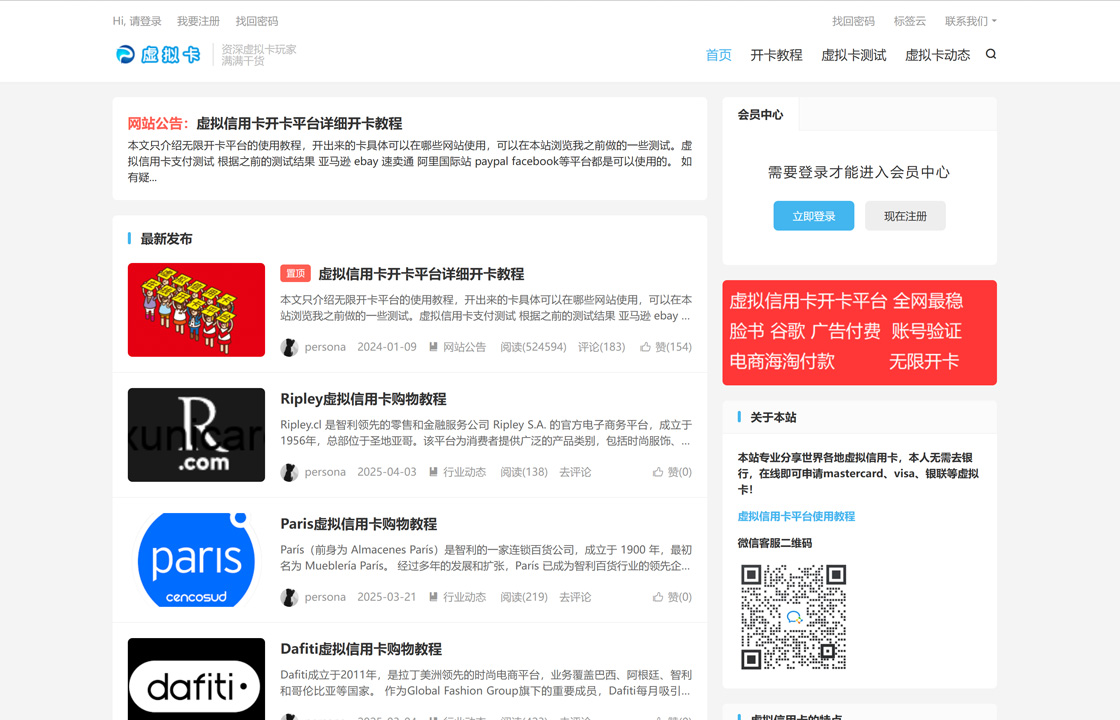Click the persona avatar in the Ripley post
Image resolution: width=1120 pixels, height=720 pixels.
pos(289,472)
